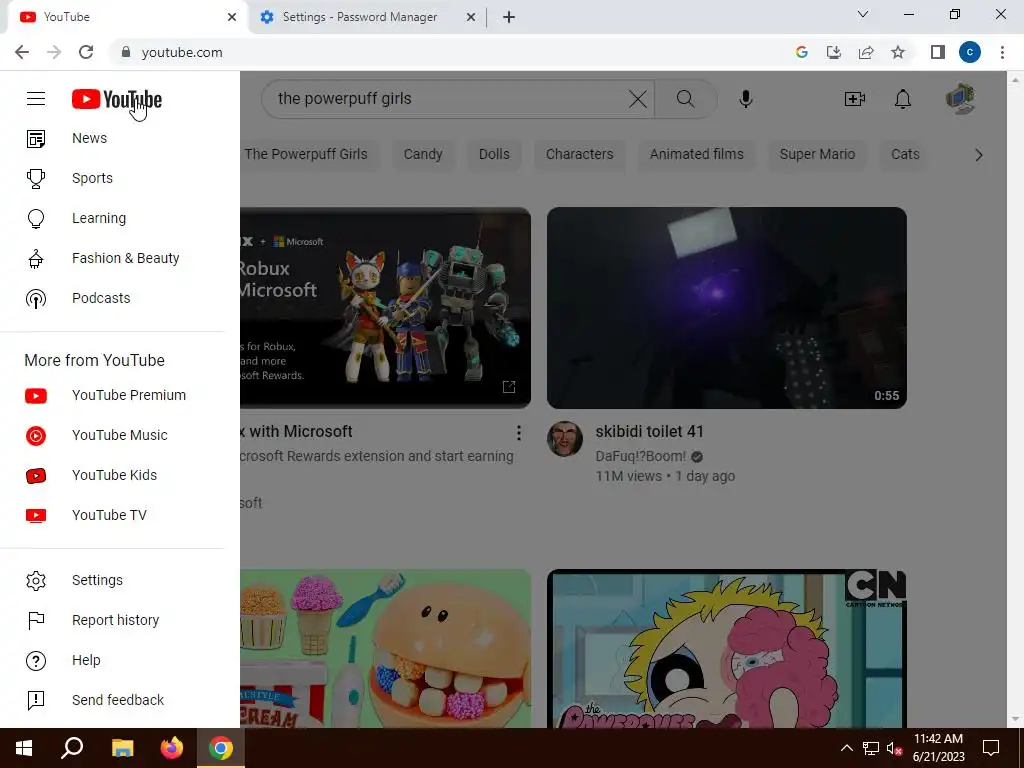Click the YouTube Premium icon
The height and width of the screenshot is (768, 1024).
coord(36,396)
